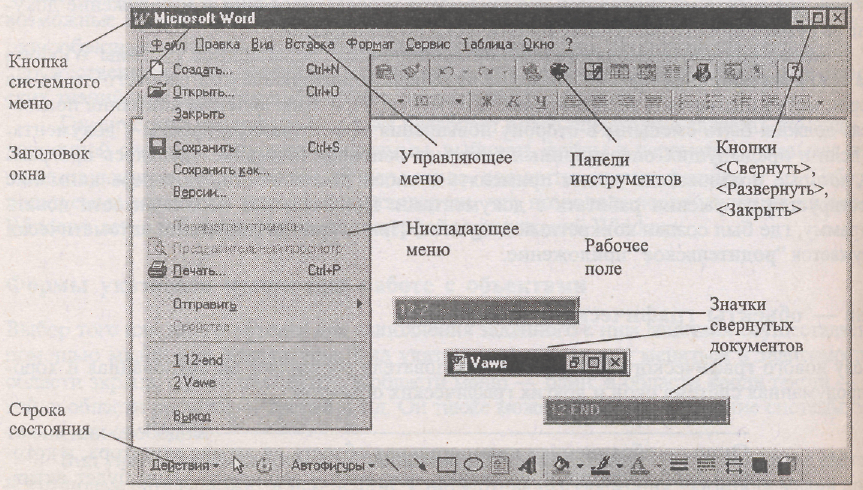Select the Oval drawing tool
This screenshot has height=490, width=863.
pyautogui.click(x=473, y=465)
